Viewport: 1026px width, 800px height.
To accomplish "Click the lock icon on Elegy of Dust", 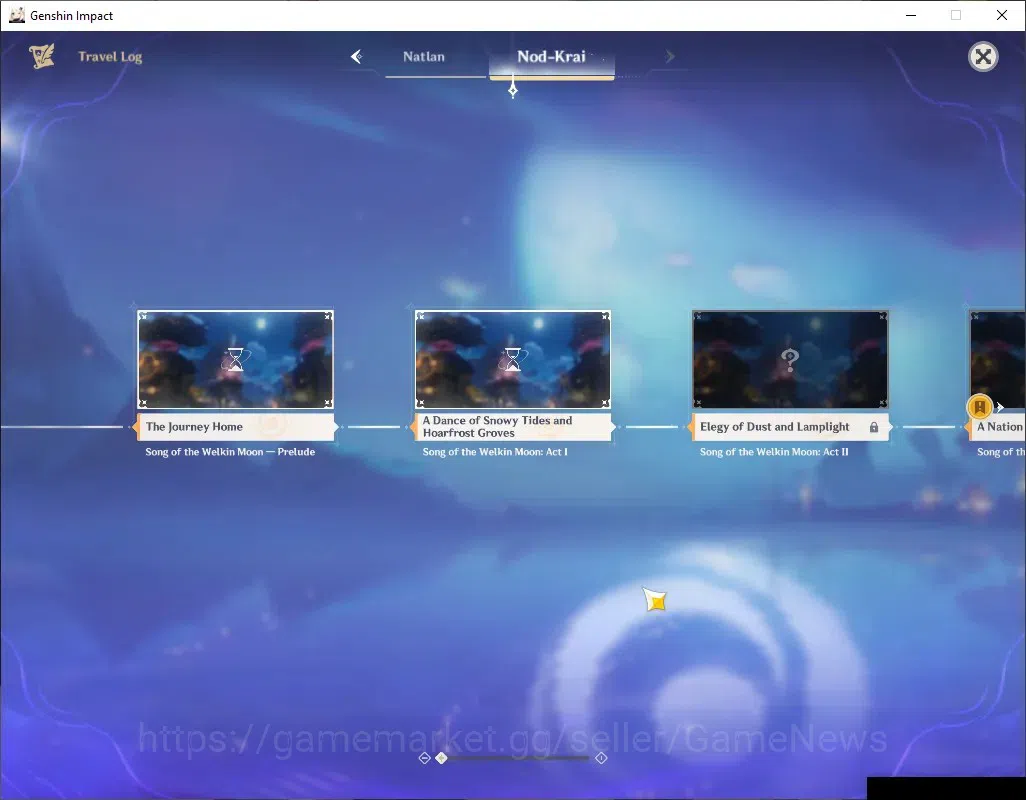I will (874, 427).
